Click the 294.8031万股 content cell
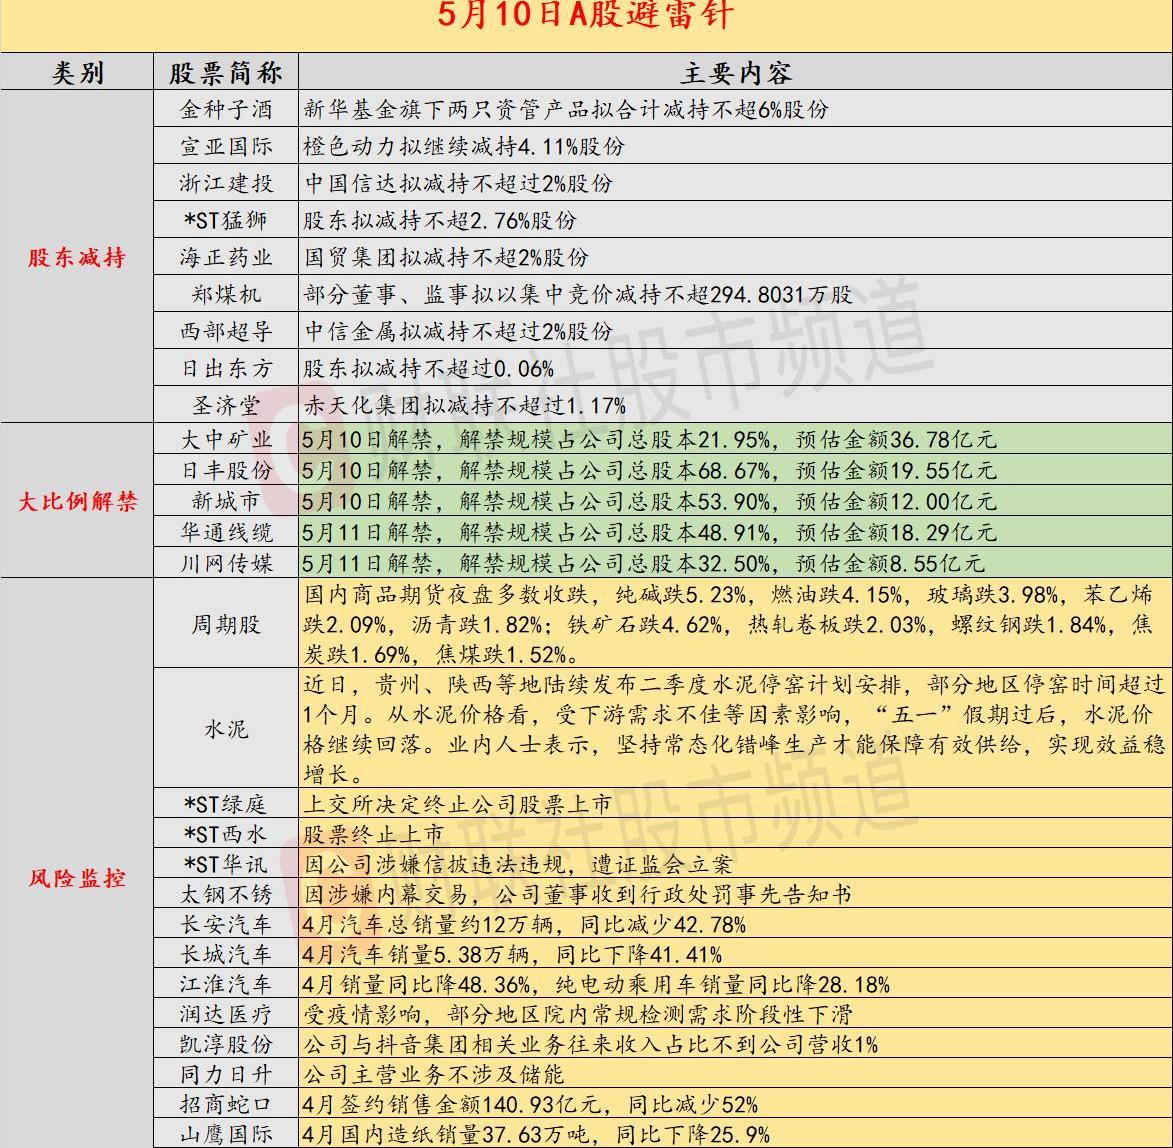The width and height of the screenshot is (1173, 1148). (x=735, y=294)
